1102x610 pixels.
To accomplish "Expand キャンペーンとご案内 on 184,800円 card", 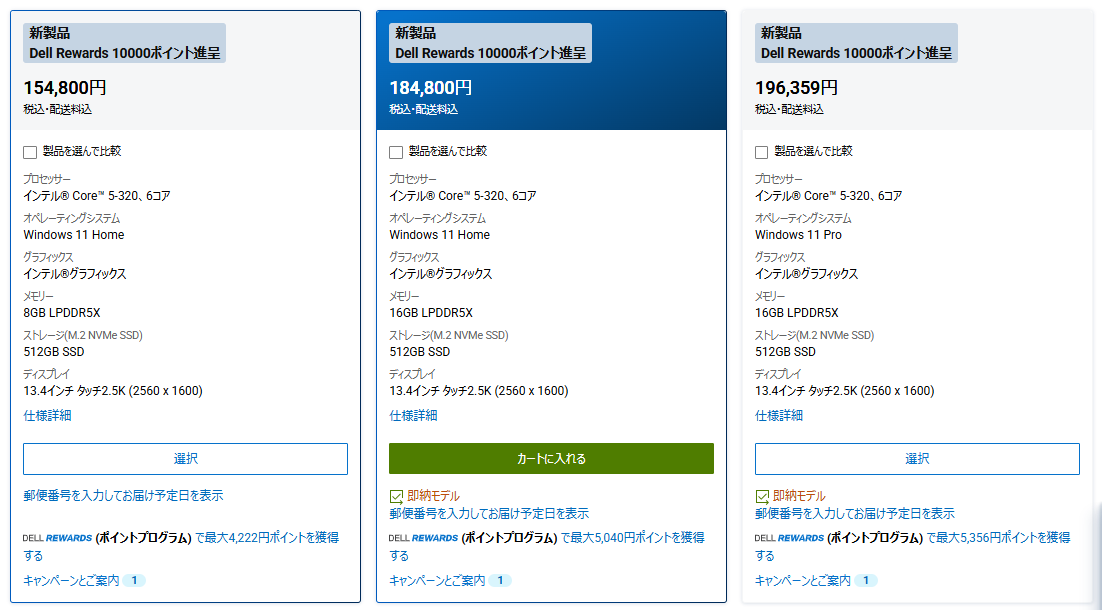I will click(437, 580).
